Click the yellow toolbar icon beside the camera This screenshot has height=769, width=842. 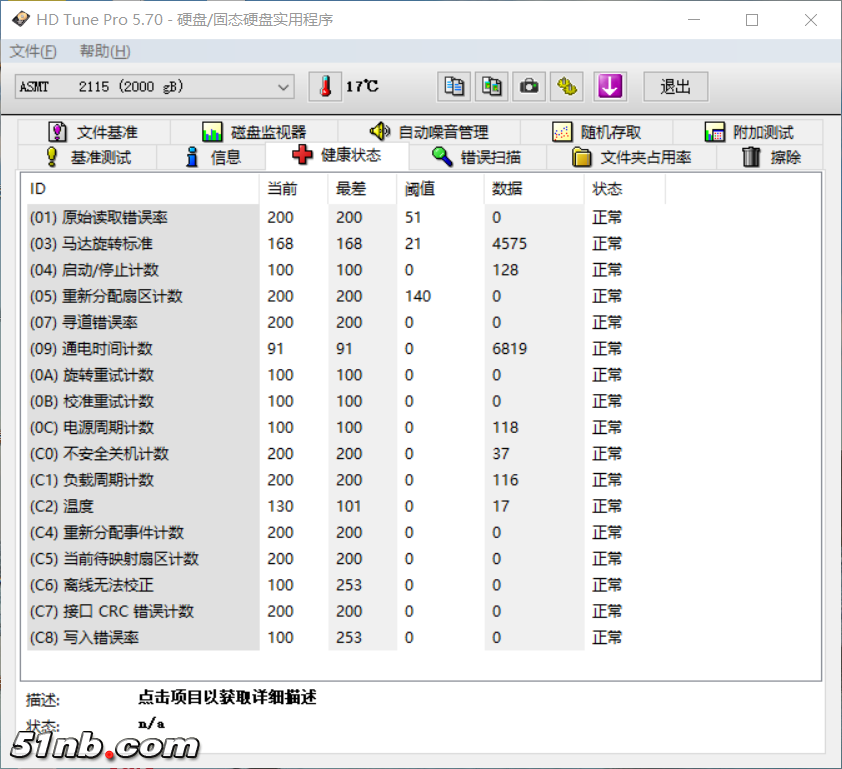point(568,86)
